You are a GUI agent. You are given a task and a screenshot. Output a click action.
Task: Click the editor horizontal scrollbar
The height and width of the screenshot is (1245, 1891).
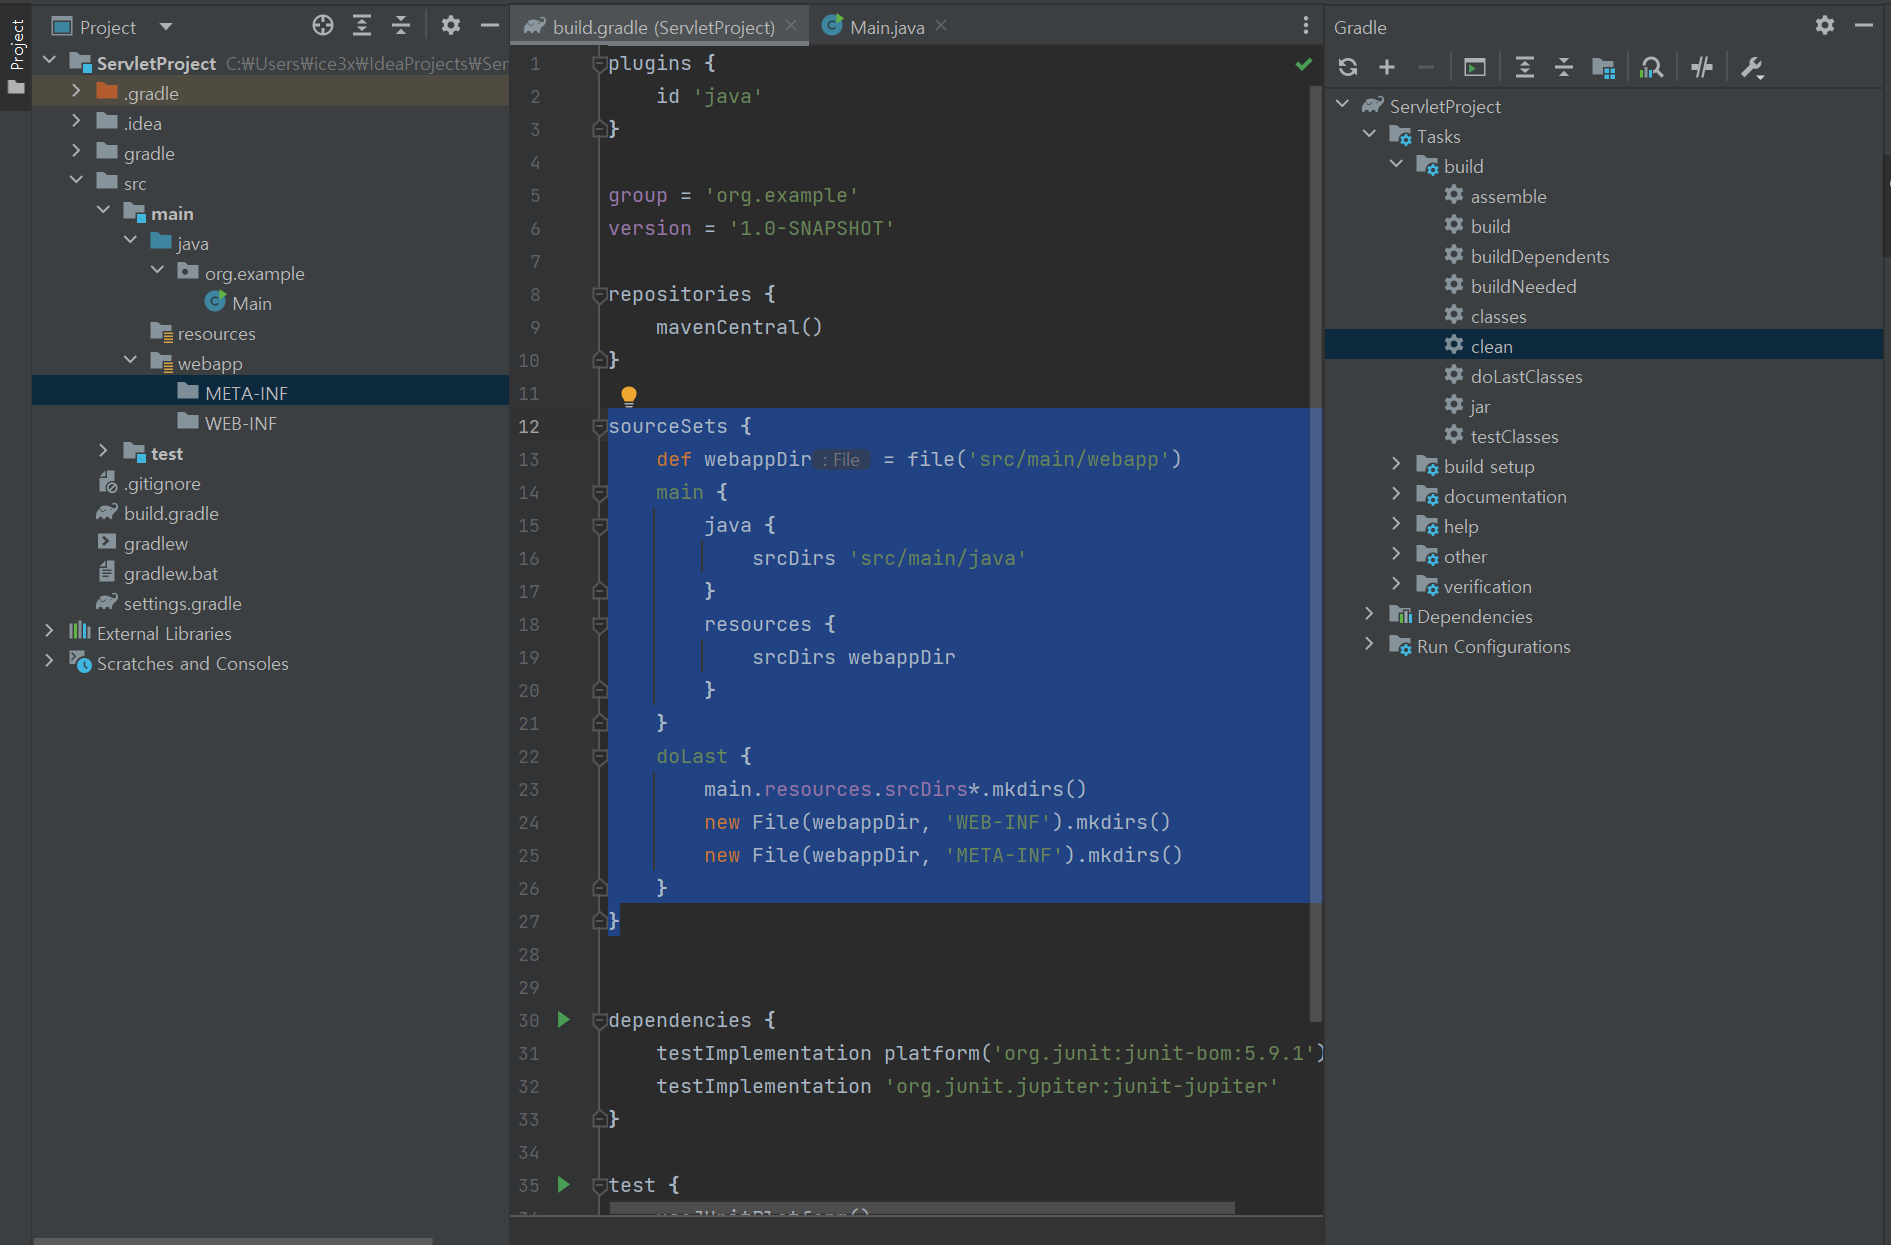click(922, 1209)
